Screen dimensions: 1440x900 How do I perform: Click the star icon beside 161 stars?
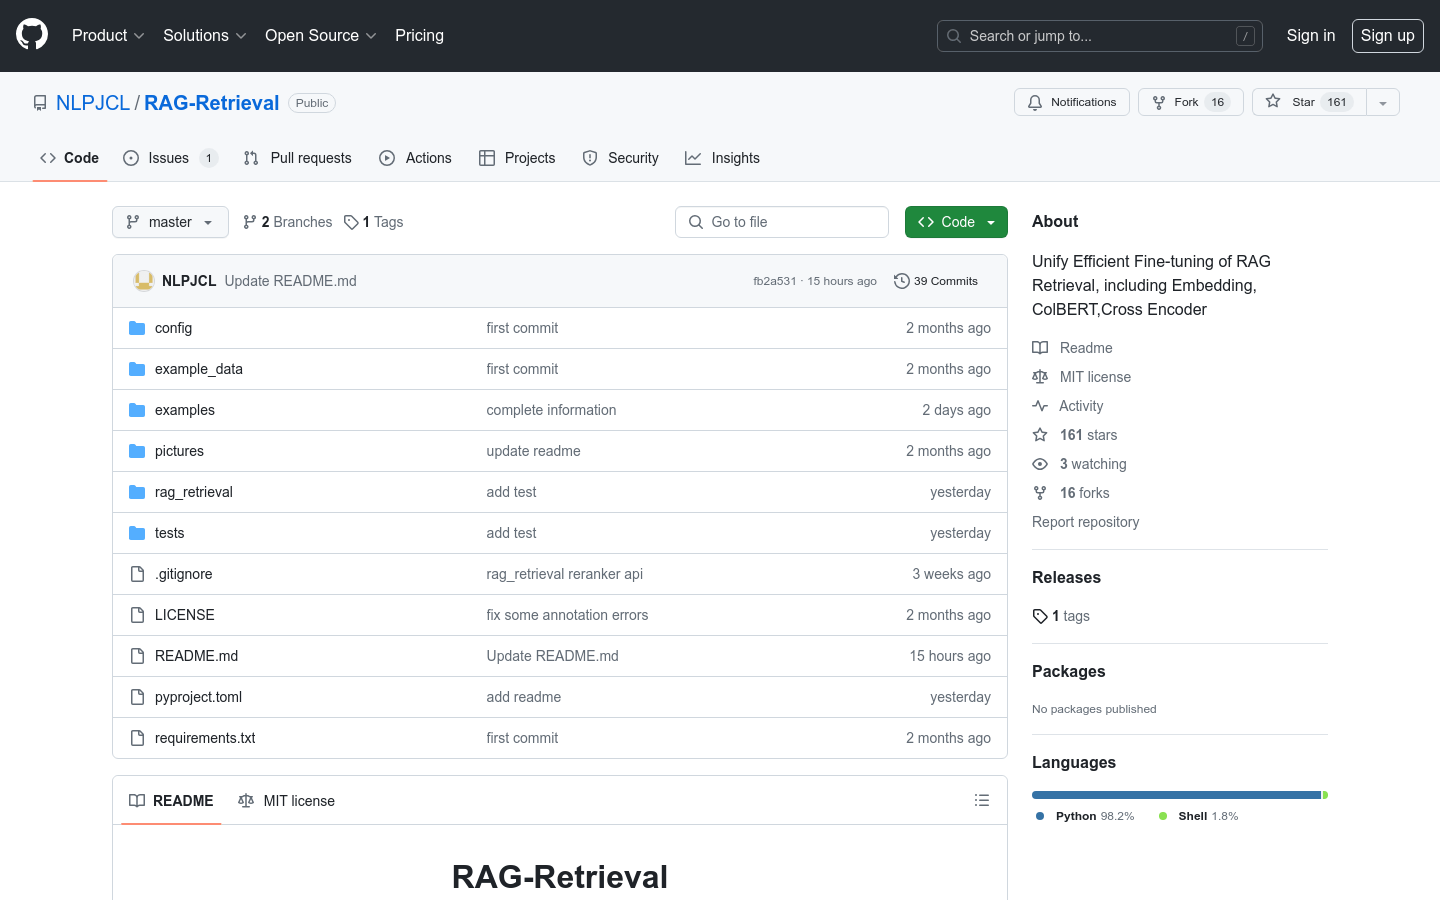(x=1040, y=435)
